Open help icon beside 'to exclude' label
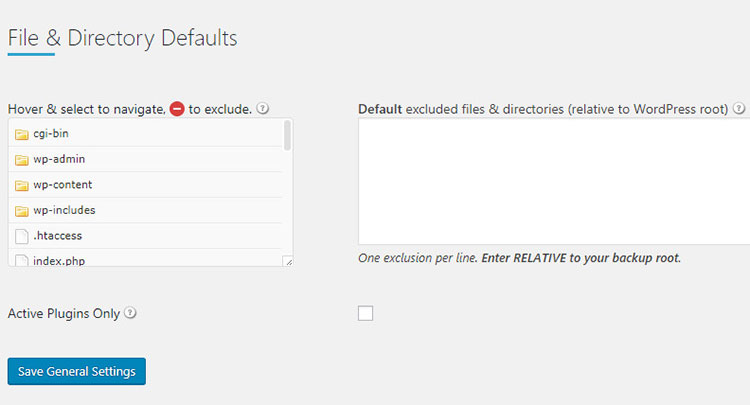Screen dimensions: 750x405 click(x=262, y=109)
